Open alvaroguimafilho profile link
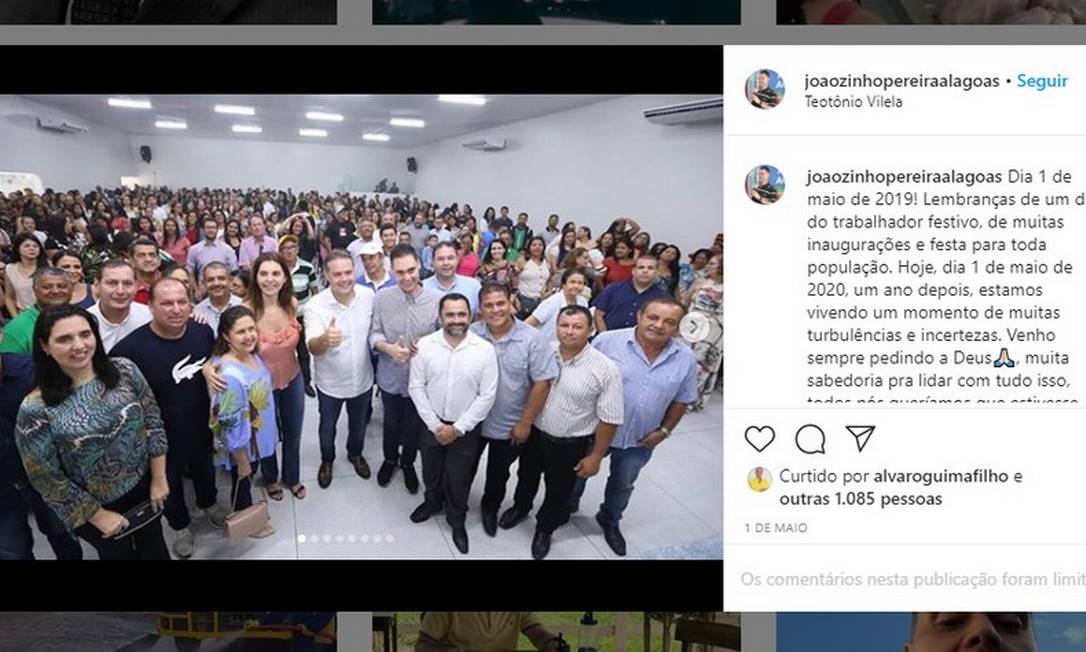The width and height of the screenshot is (1086, 652). [x=941, y=476]
